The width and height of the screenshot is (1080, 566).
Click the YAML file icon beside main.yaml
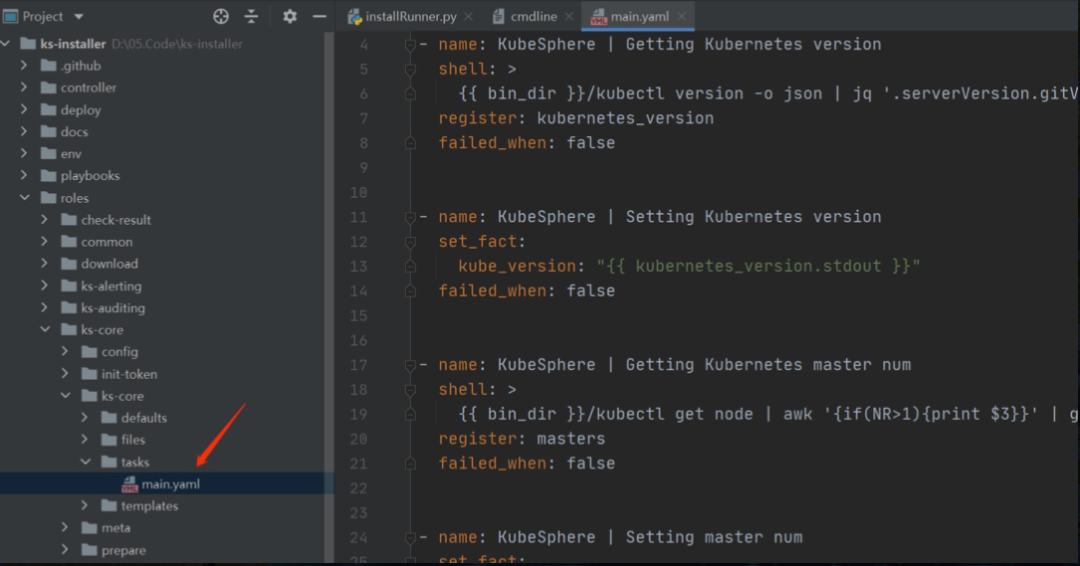pyautogui.click(x=129, y=485)
